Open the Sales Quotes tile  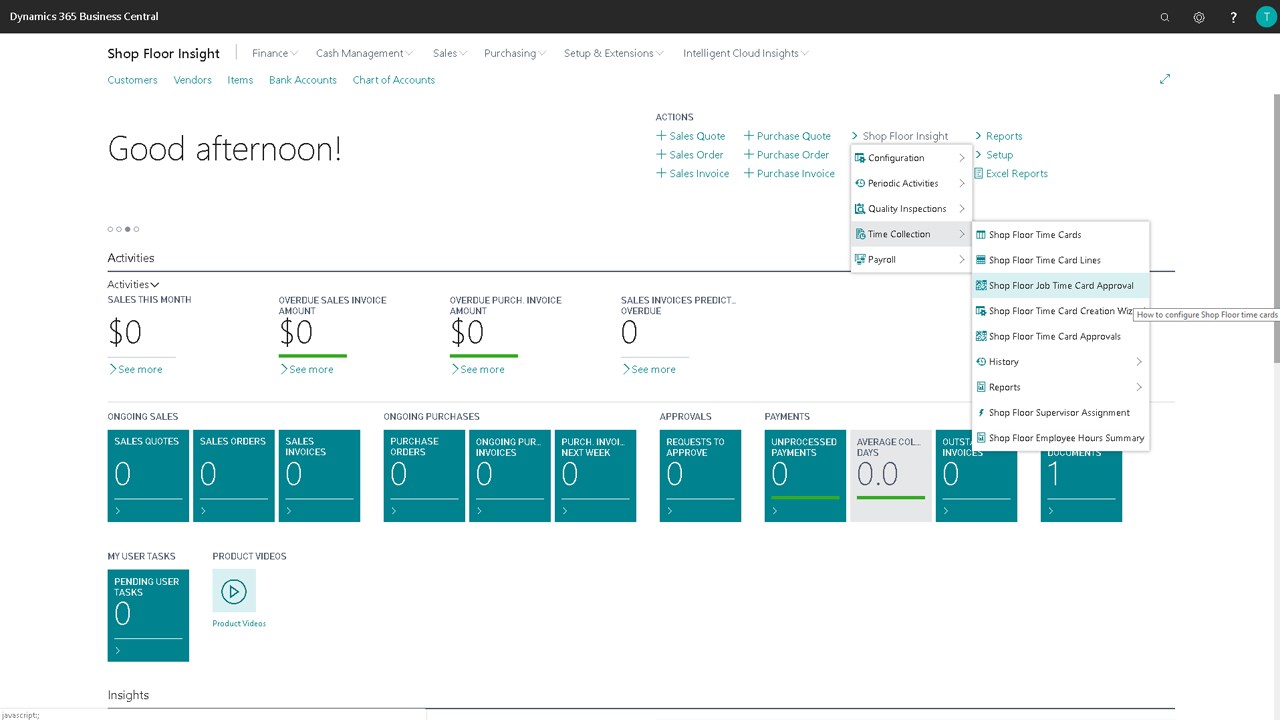[x=148, y=476]
